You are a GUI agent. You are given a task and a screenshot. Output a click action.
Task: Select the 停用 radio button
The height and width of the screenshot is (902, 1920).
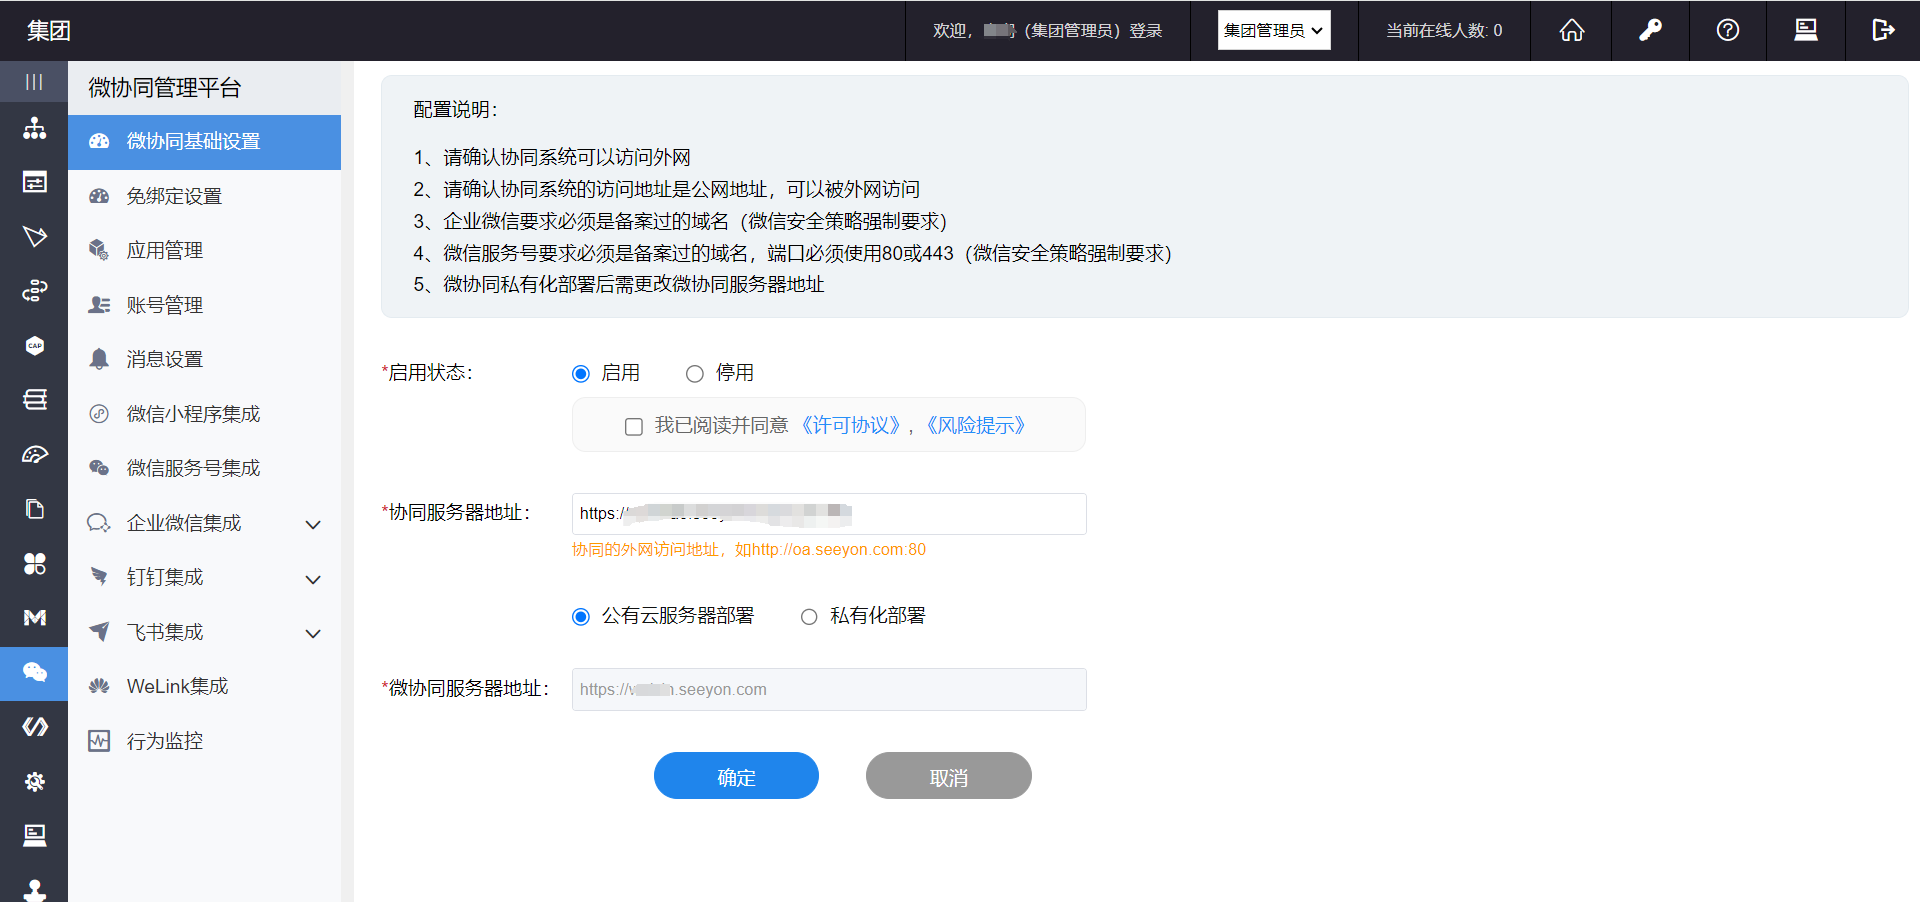[x=695, y=374]
